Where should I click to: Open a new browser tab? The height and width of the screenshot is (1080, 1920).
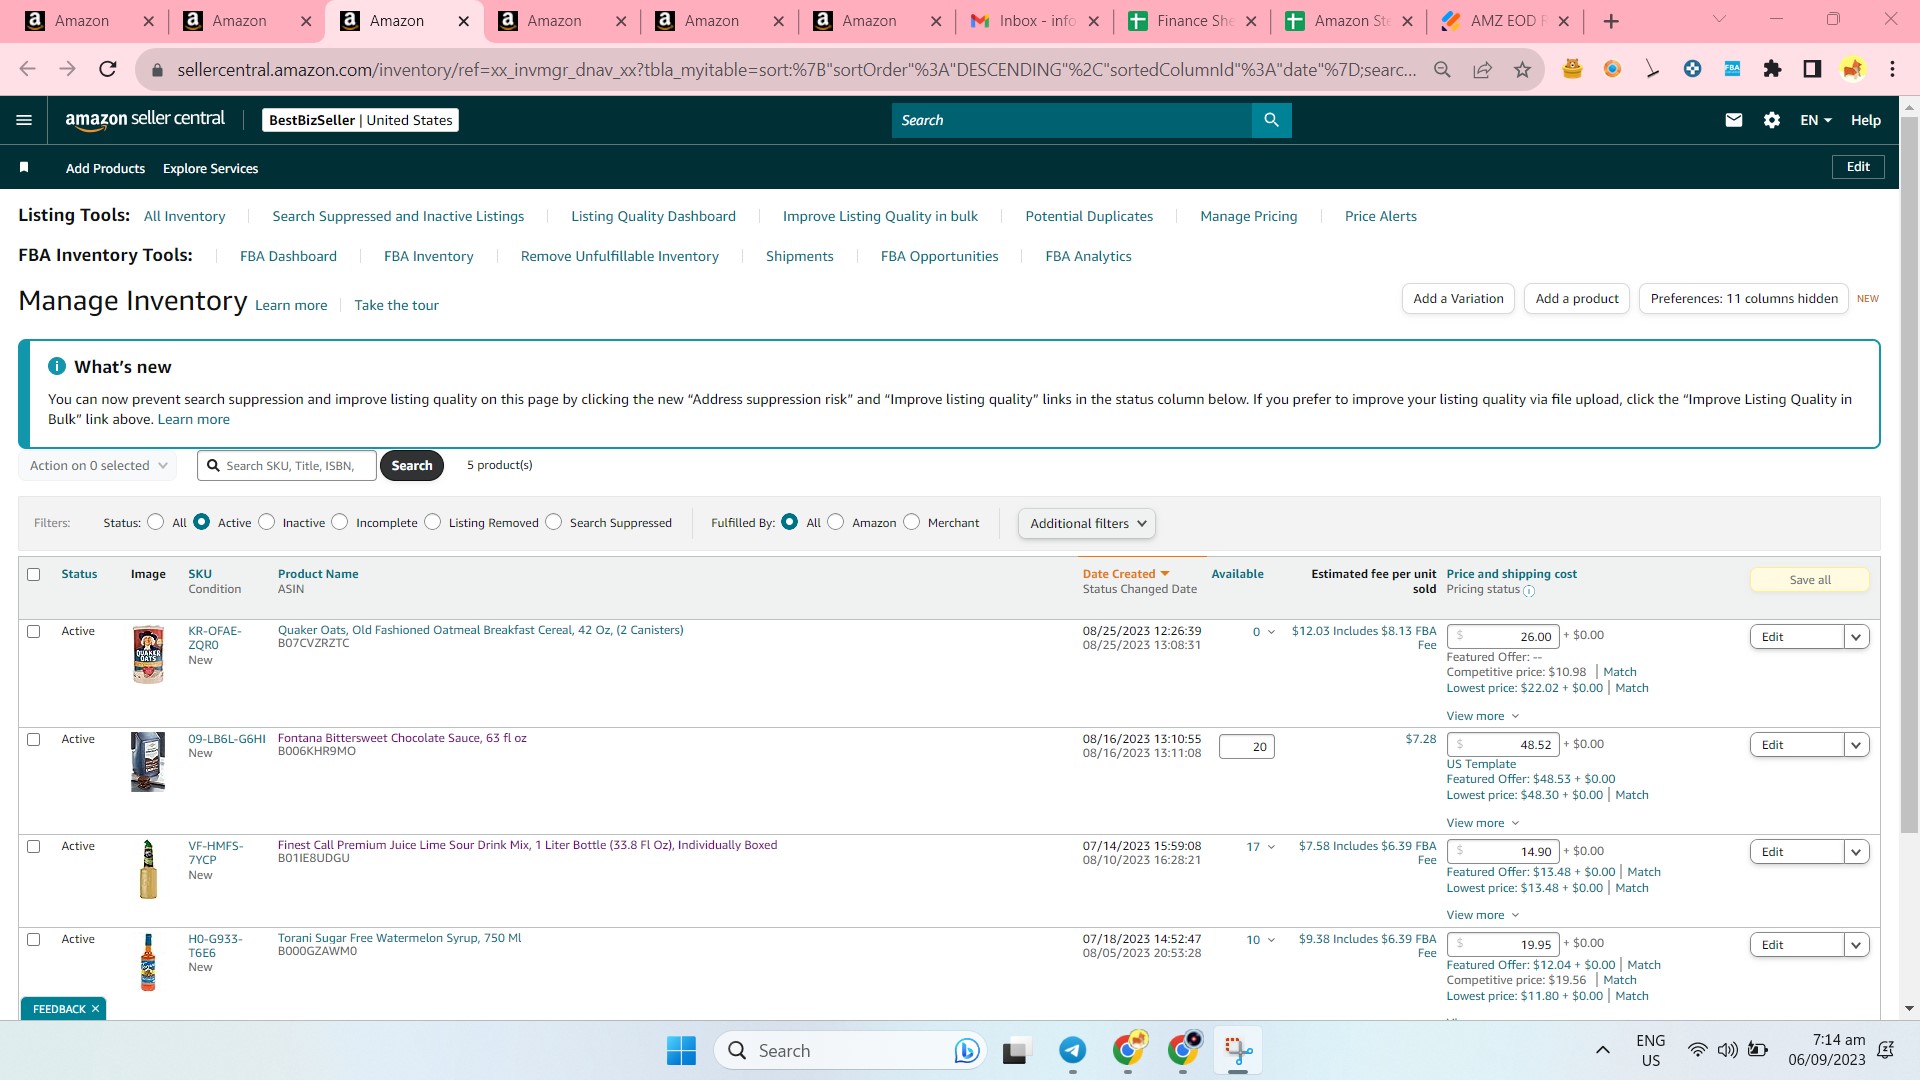point(1610,21)
